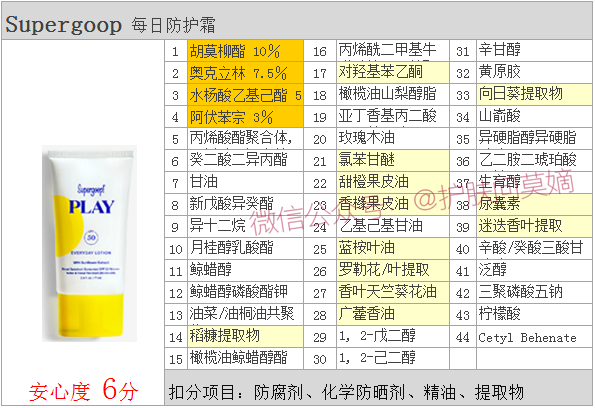
Task: Click row number 44 cell
Action: pyautogui.click(x=463, y=337)
